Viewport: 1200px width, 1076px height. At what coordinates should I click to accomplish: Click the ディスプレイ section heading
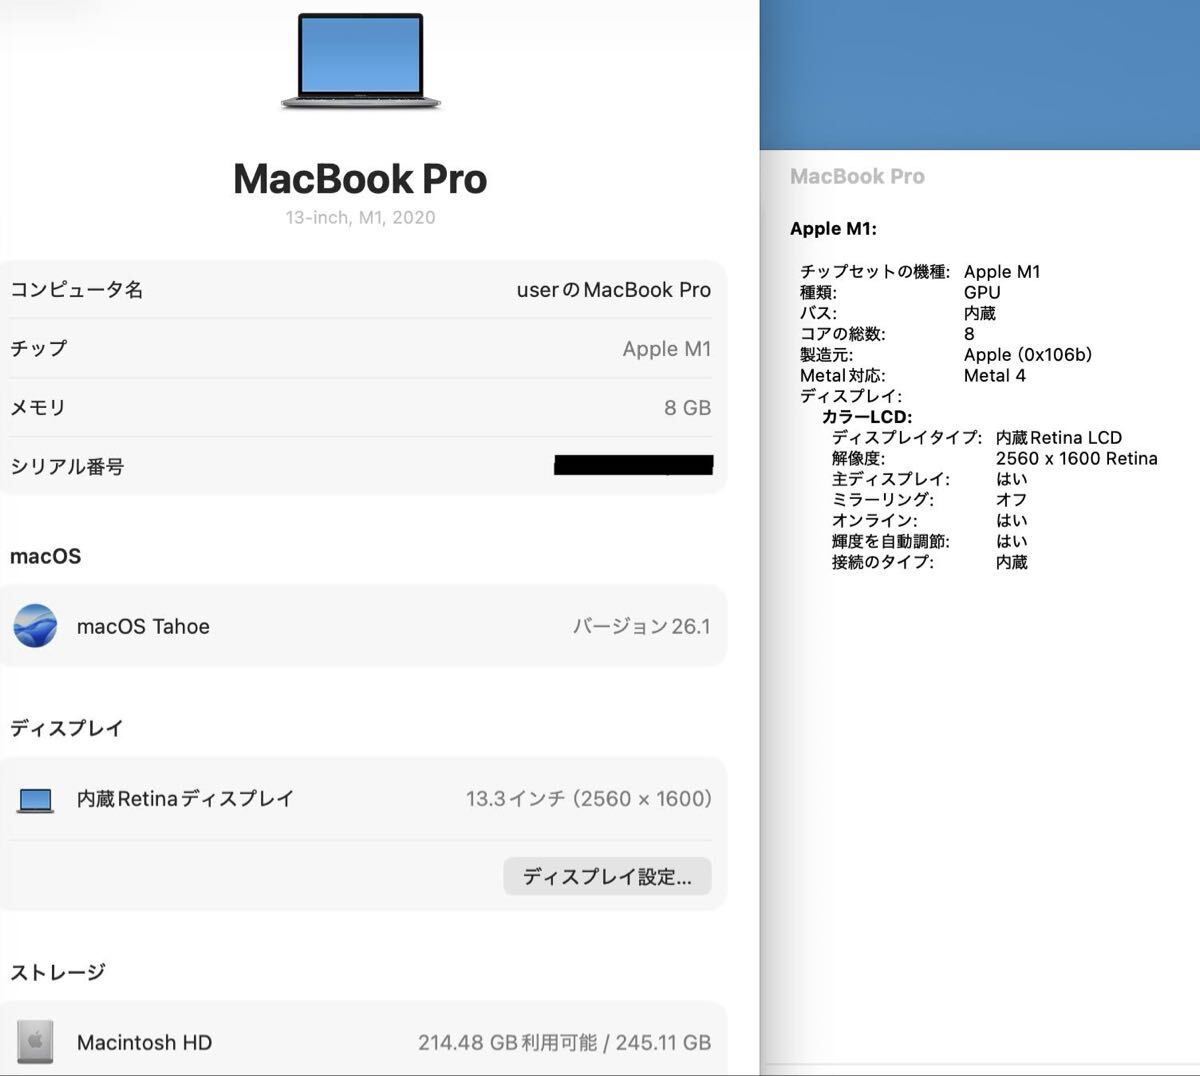pyautogui.click(x=67, y=728)
